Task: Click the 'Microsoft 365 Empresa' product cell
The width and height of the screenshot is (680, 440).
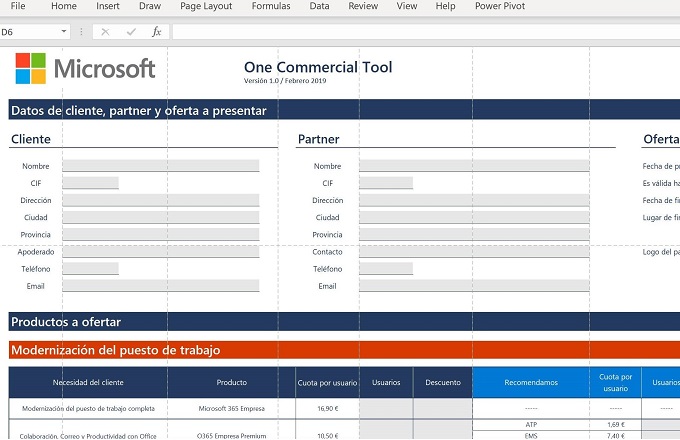Action: (232, 408)
